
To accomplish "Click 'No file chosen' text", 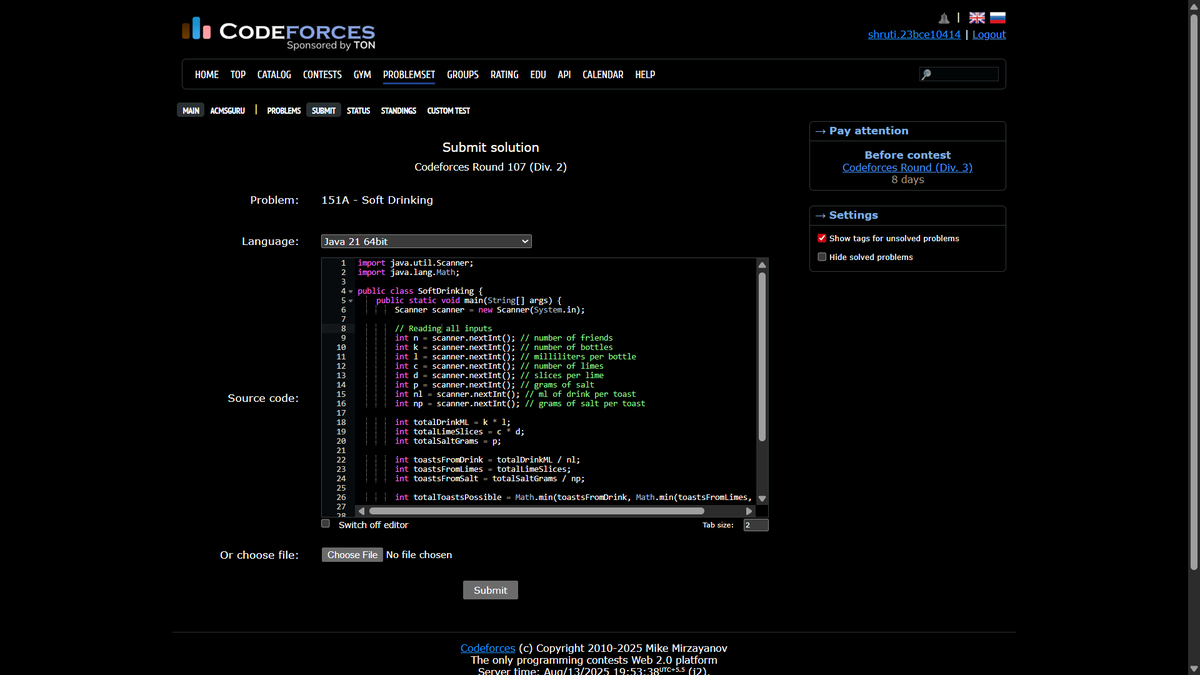I will (x=419, y=554).
